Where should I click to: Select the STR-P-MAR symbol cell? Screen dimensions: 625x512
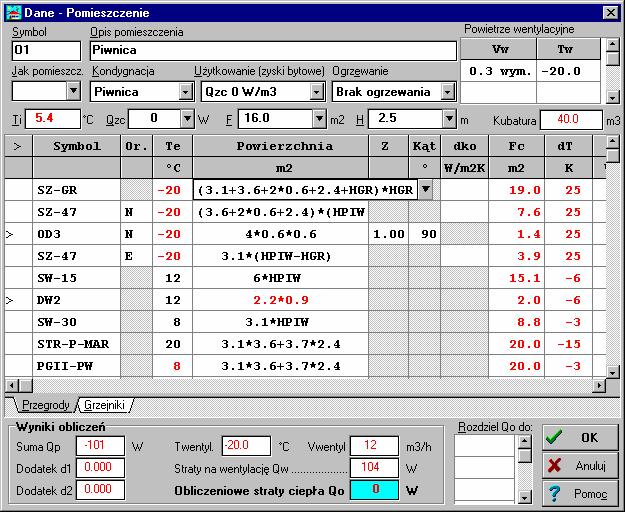pyautogui.click(x=77, y=343)
